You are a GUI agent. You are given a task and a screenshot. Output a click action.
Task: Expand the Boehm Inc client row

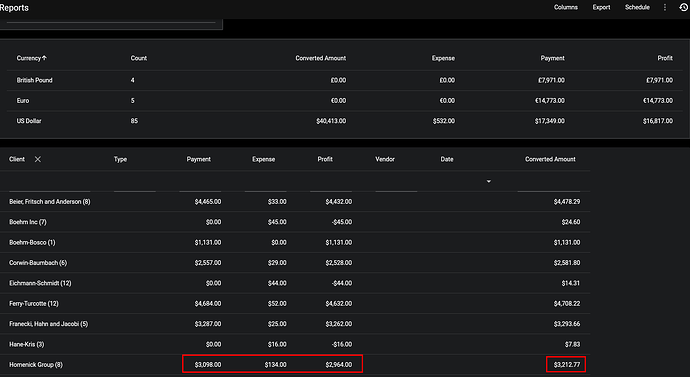(28, 222)
